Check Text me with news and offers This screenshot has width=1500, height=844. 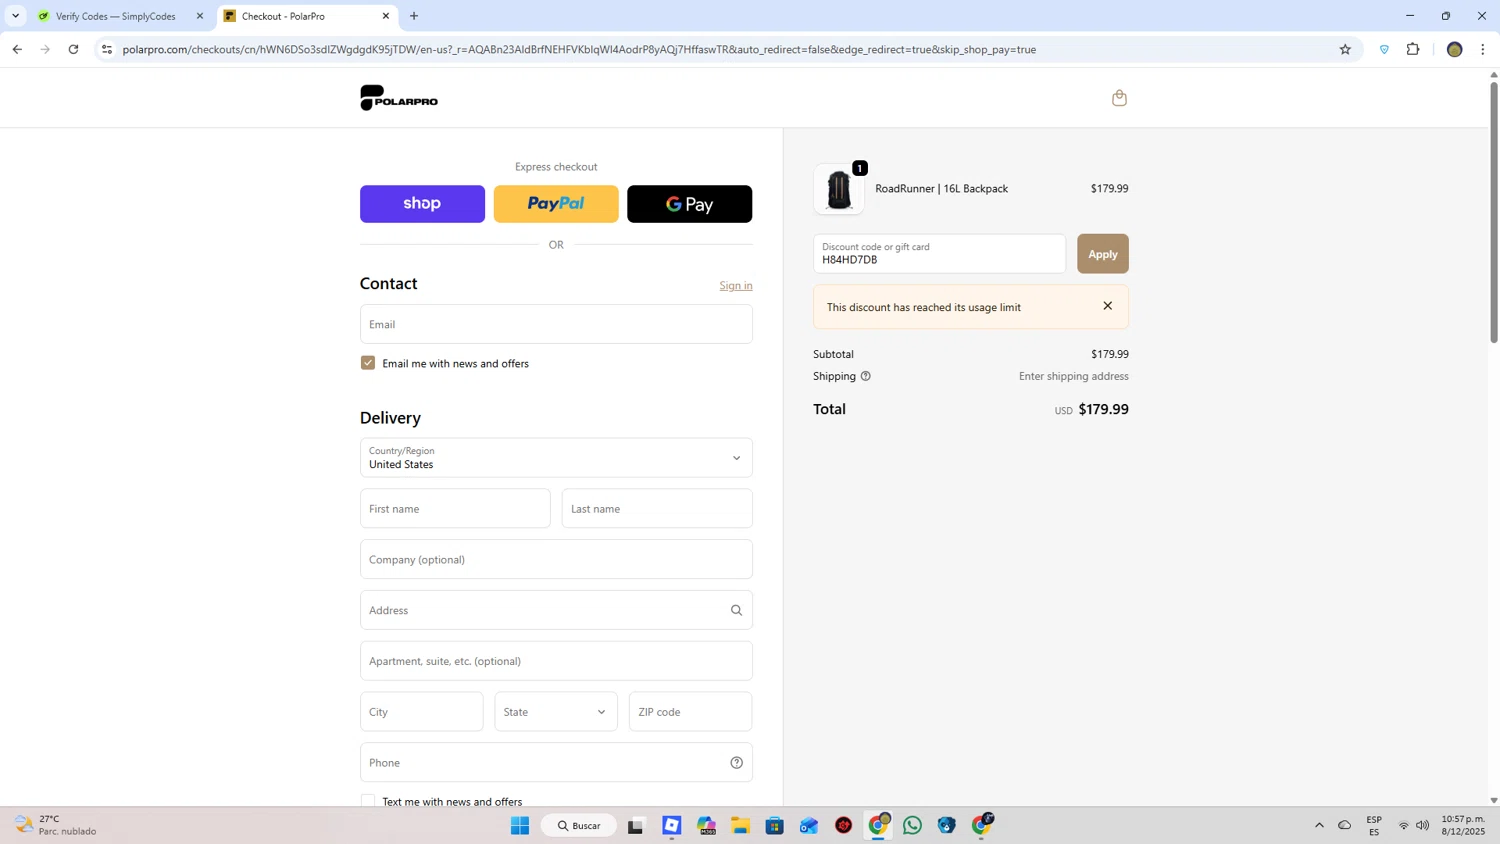pyautogui.click(x=368, y=801)
